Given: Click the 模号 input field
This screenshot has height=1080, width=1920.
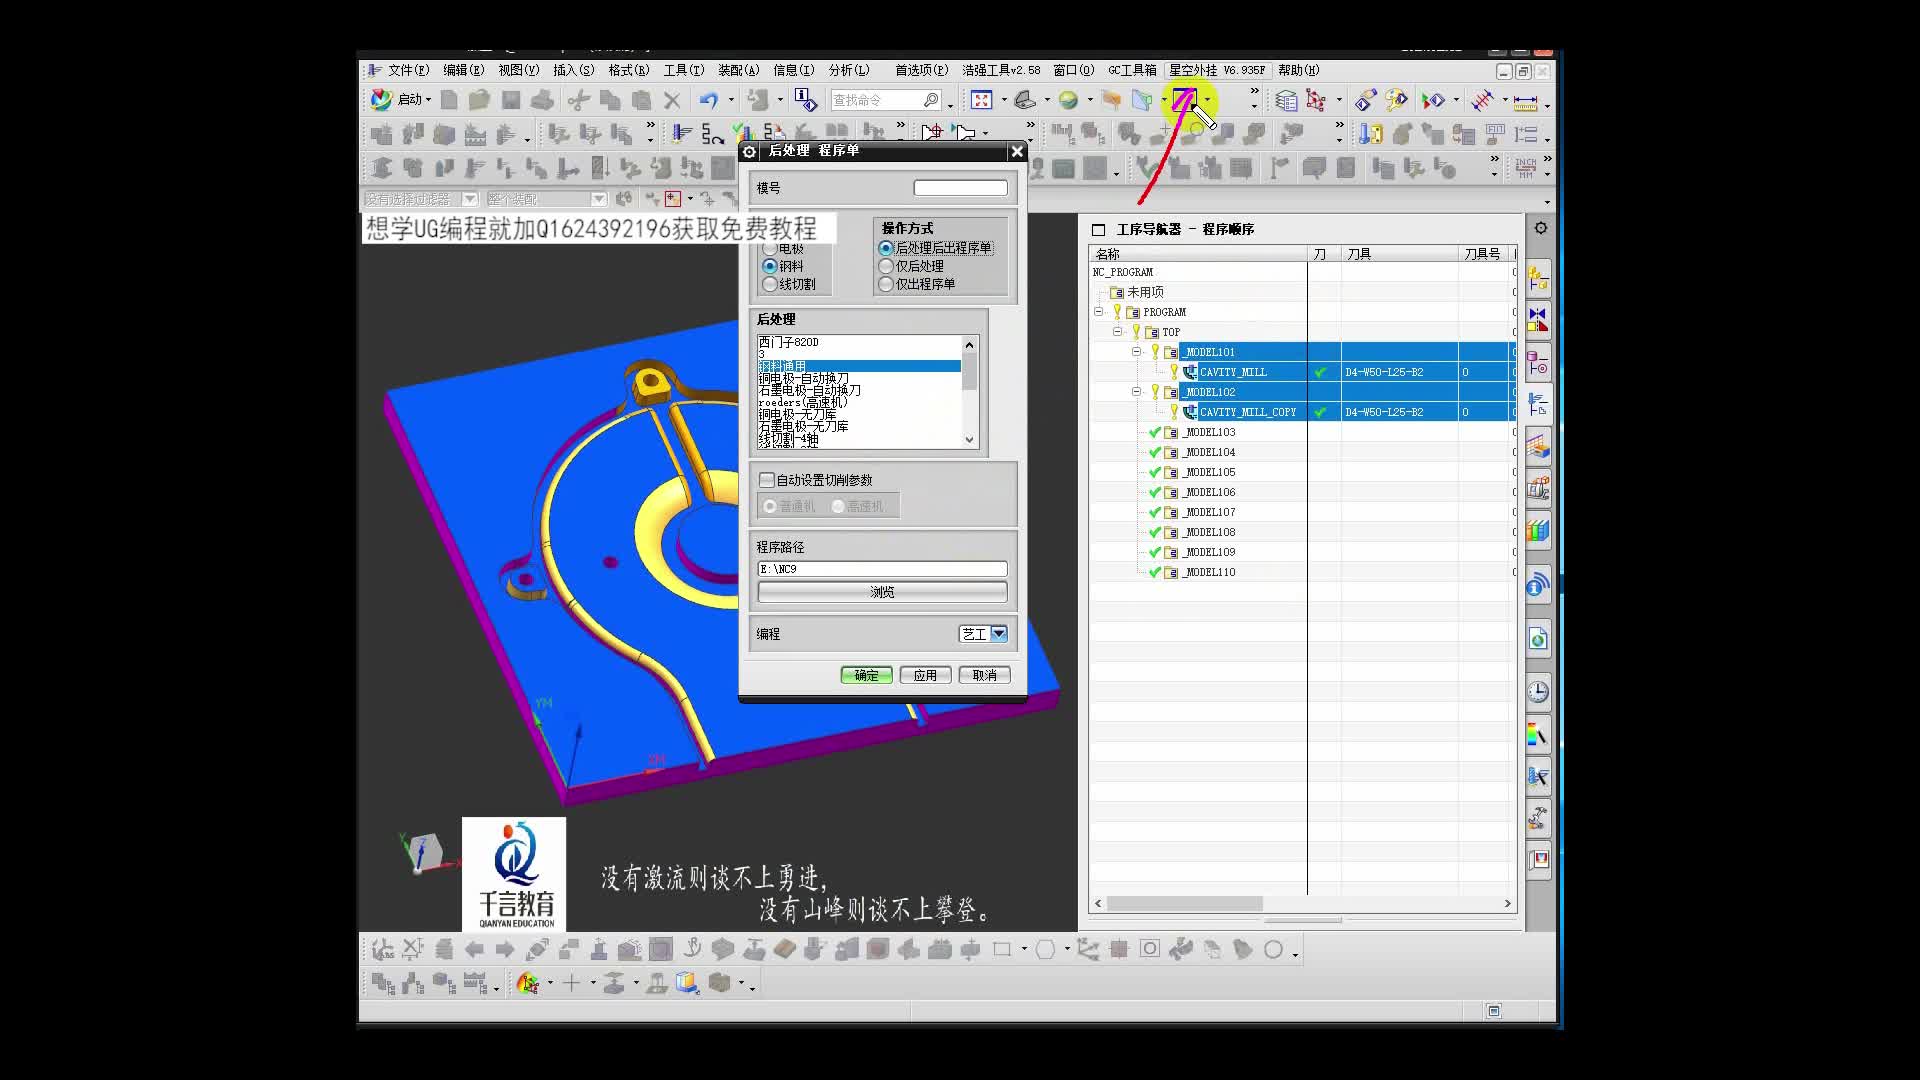Looking at the screenshot, I should pyautogui.click(x=960, y=188).
